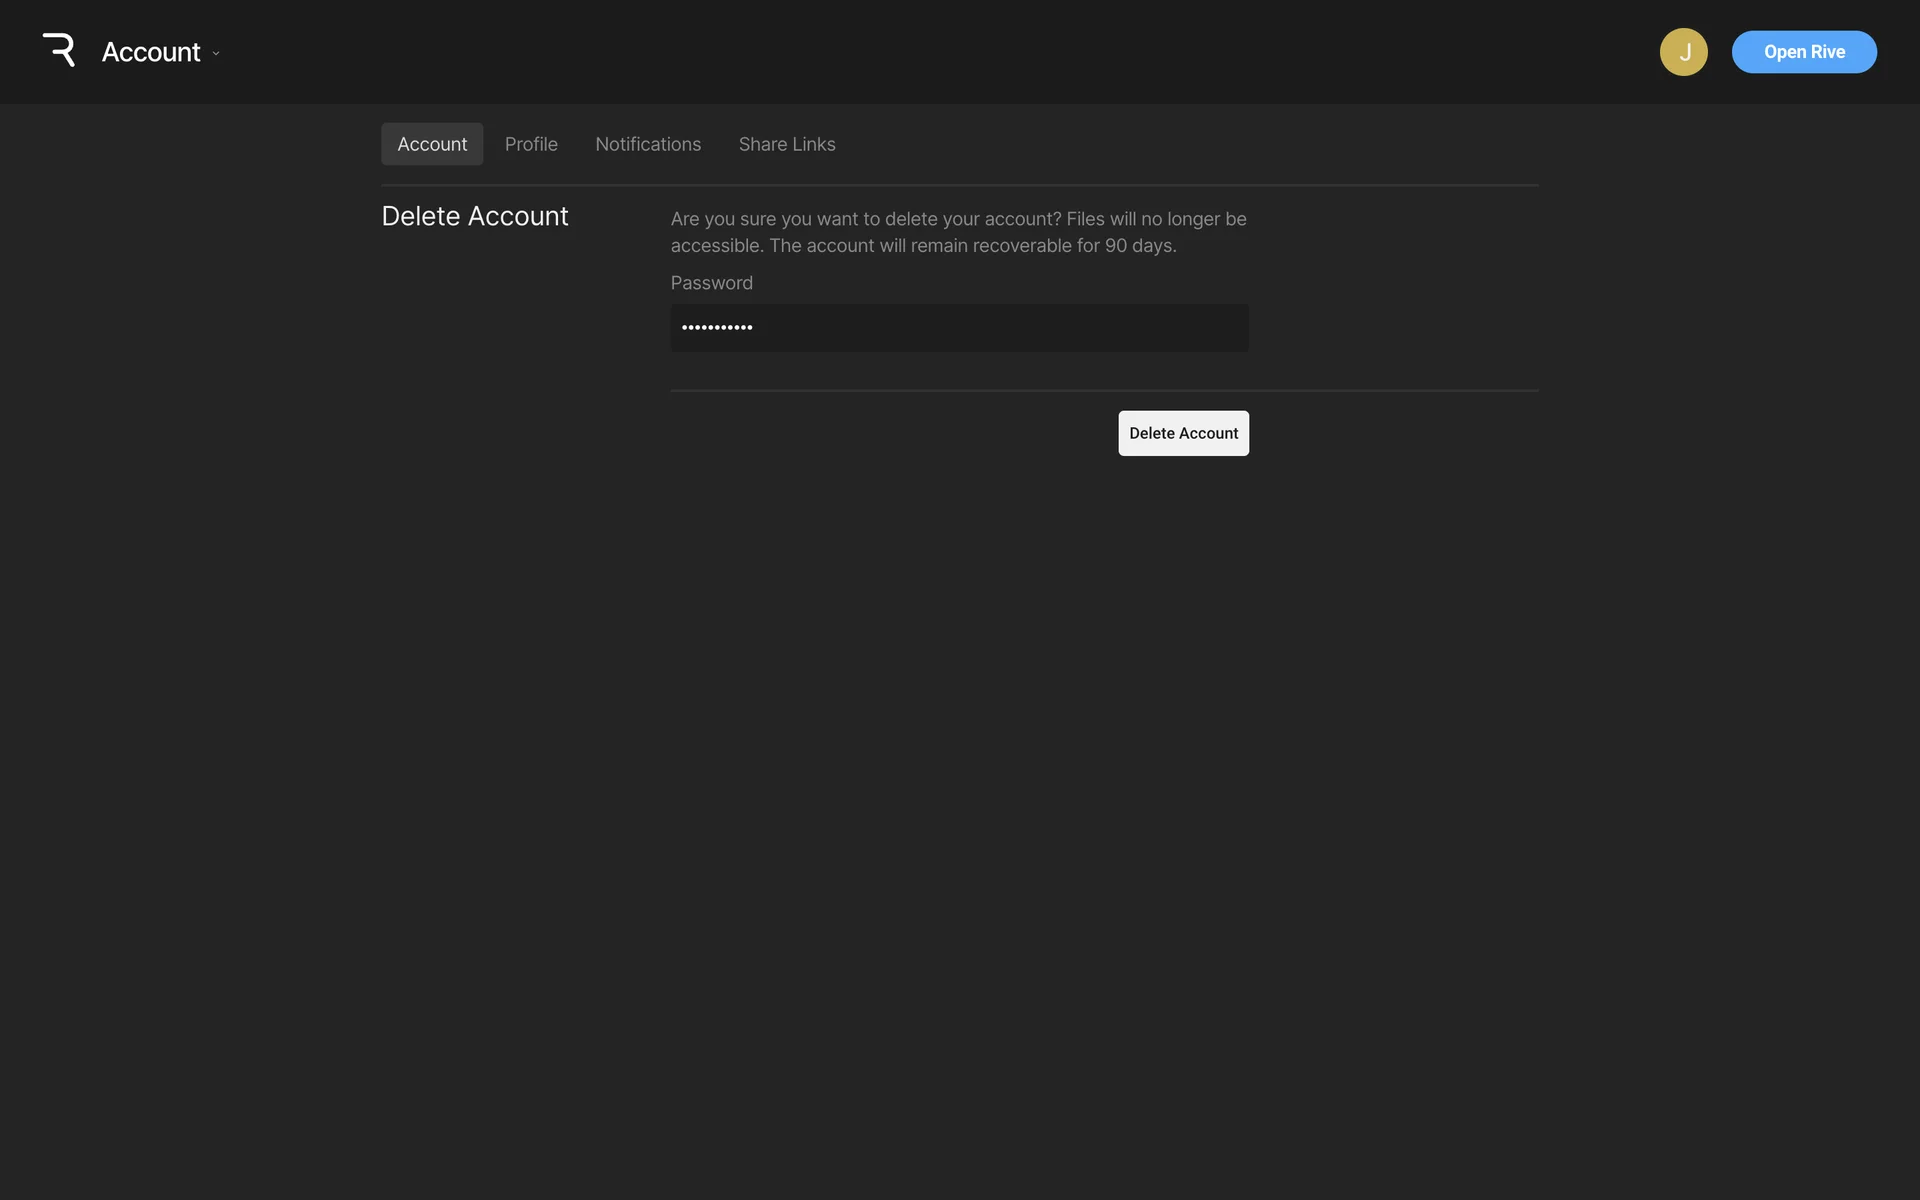Viewport: 1920px width, 1200px height.
Task: Focus the Password input field
Action: [x=959, y=328]
